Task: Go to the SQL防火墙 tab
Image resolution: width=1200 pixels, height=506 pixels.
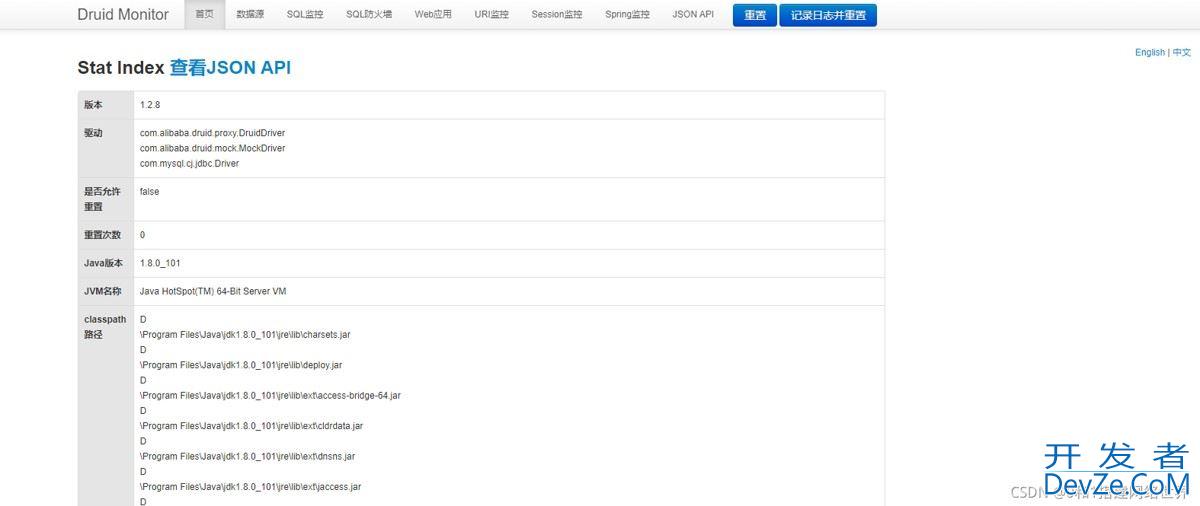Action: pos(369,15)
